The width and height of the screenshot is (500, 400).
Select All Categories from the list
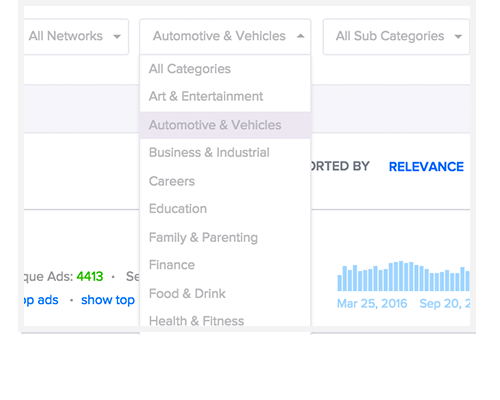[x=225, y=69]
